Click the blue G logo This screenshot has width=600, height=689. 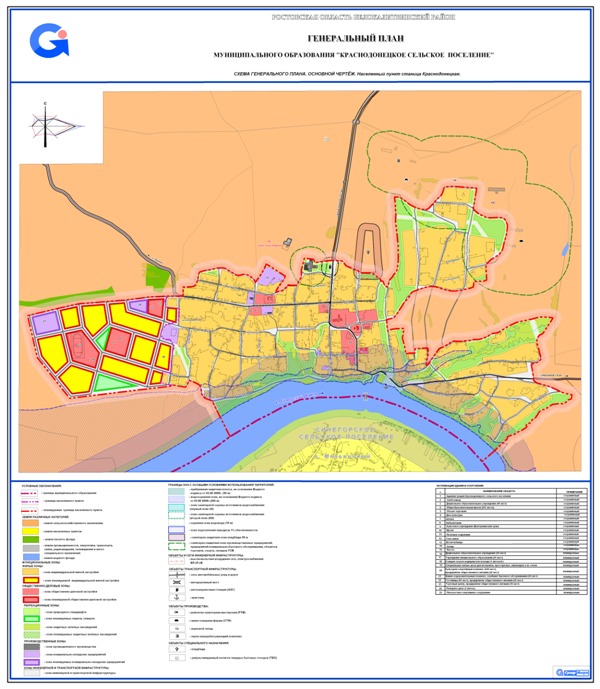pos(48,40)
